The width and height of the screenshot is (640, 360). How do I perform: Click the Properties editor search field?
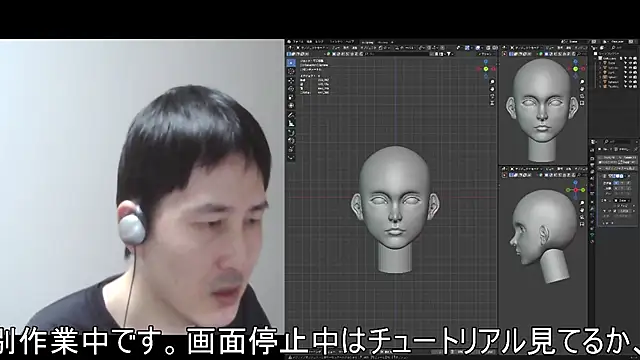(617, 142)
